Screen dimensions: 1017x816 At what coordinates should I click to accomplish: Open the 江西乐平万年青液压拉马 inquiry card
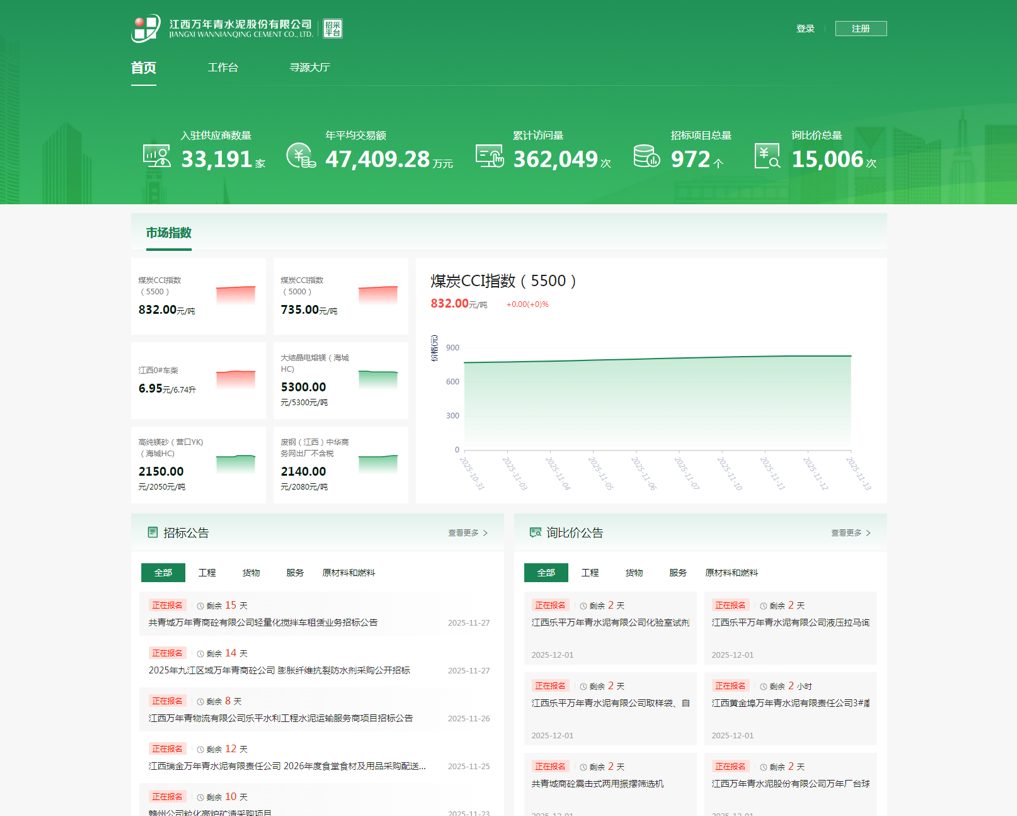coord(791,628)
